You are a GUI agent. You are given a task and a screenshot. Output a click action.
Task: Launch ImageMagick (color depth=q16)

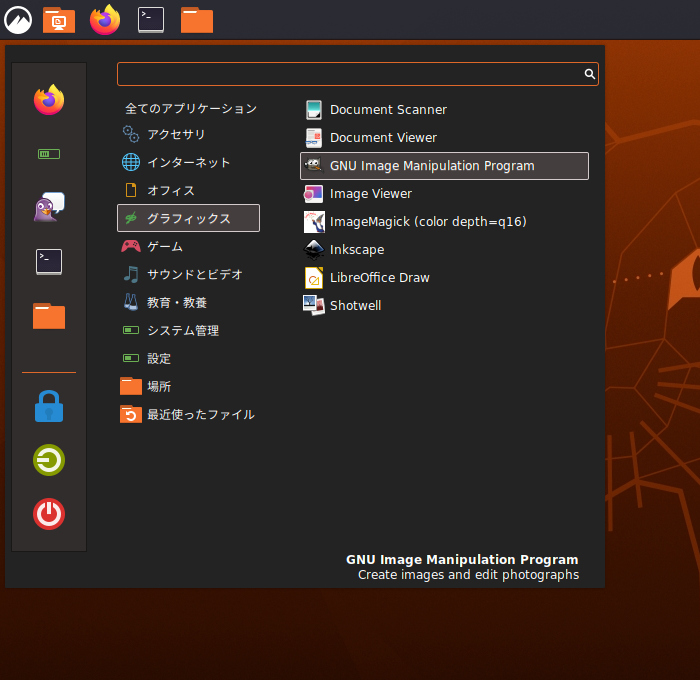(444, 222)
